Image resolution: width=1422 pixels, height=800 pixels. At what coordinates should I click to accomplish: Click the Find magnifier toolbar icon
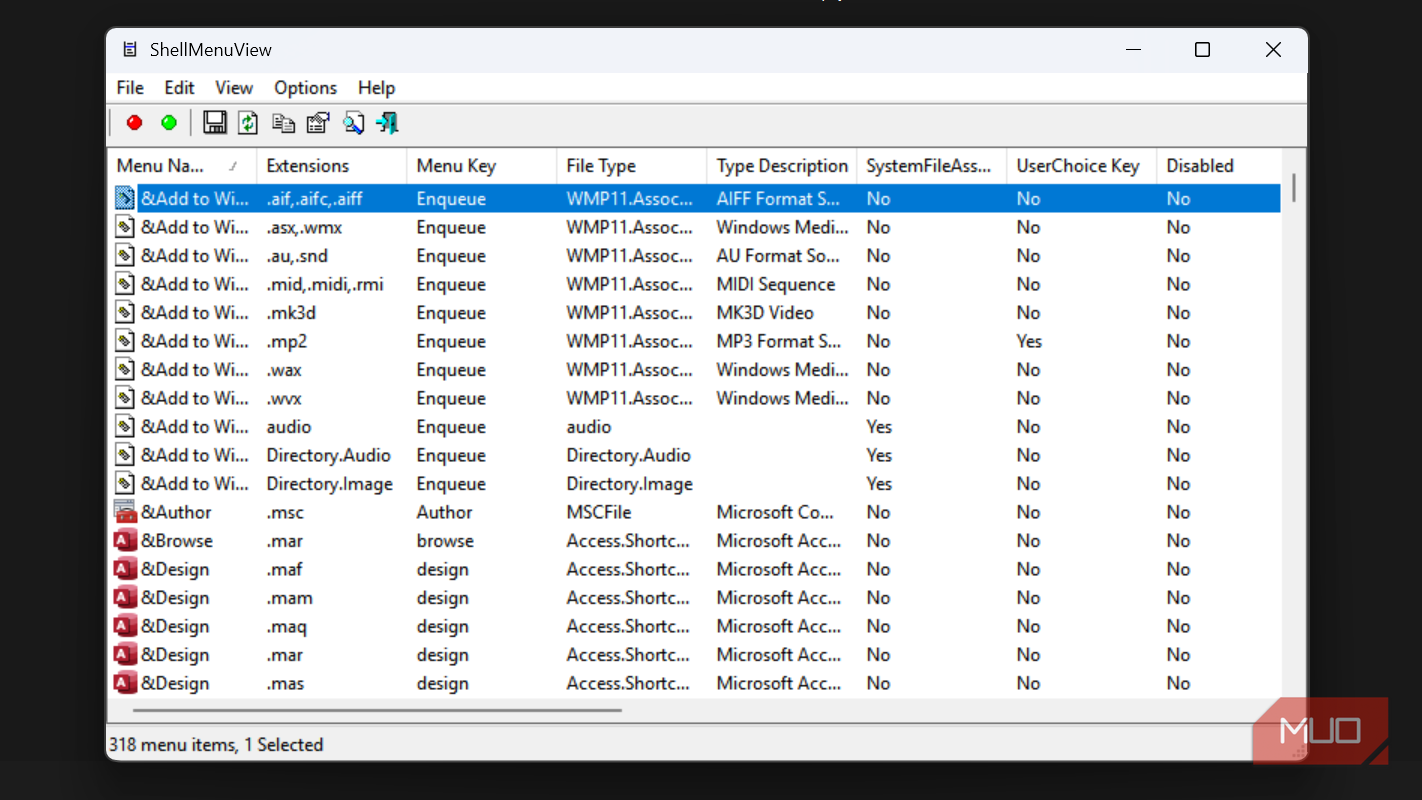point(353,123)
